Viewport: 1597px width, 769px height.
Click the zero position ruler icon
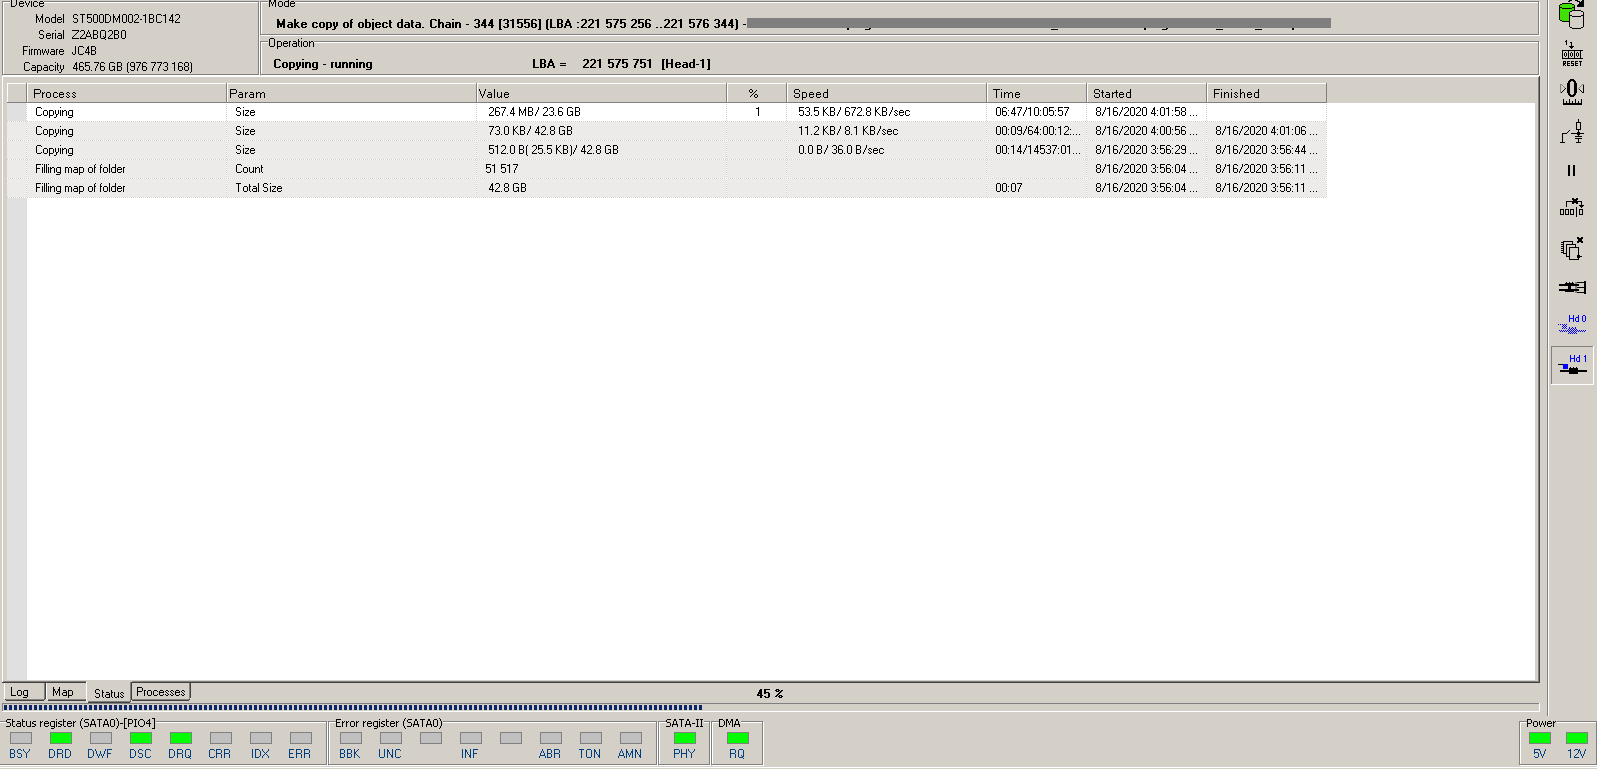[1572, 92]
